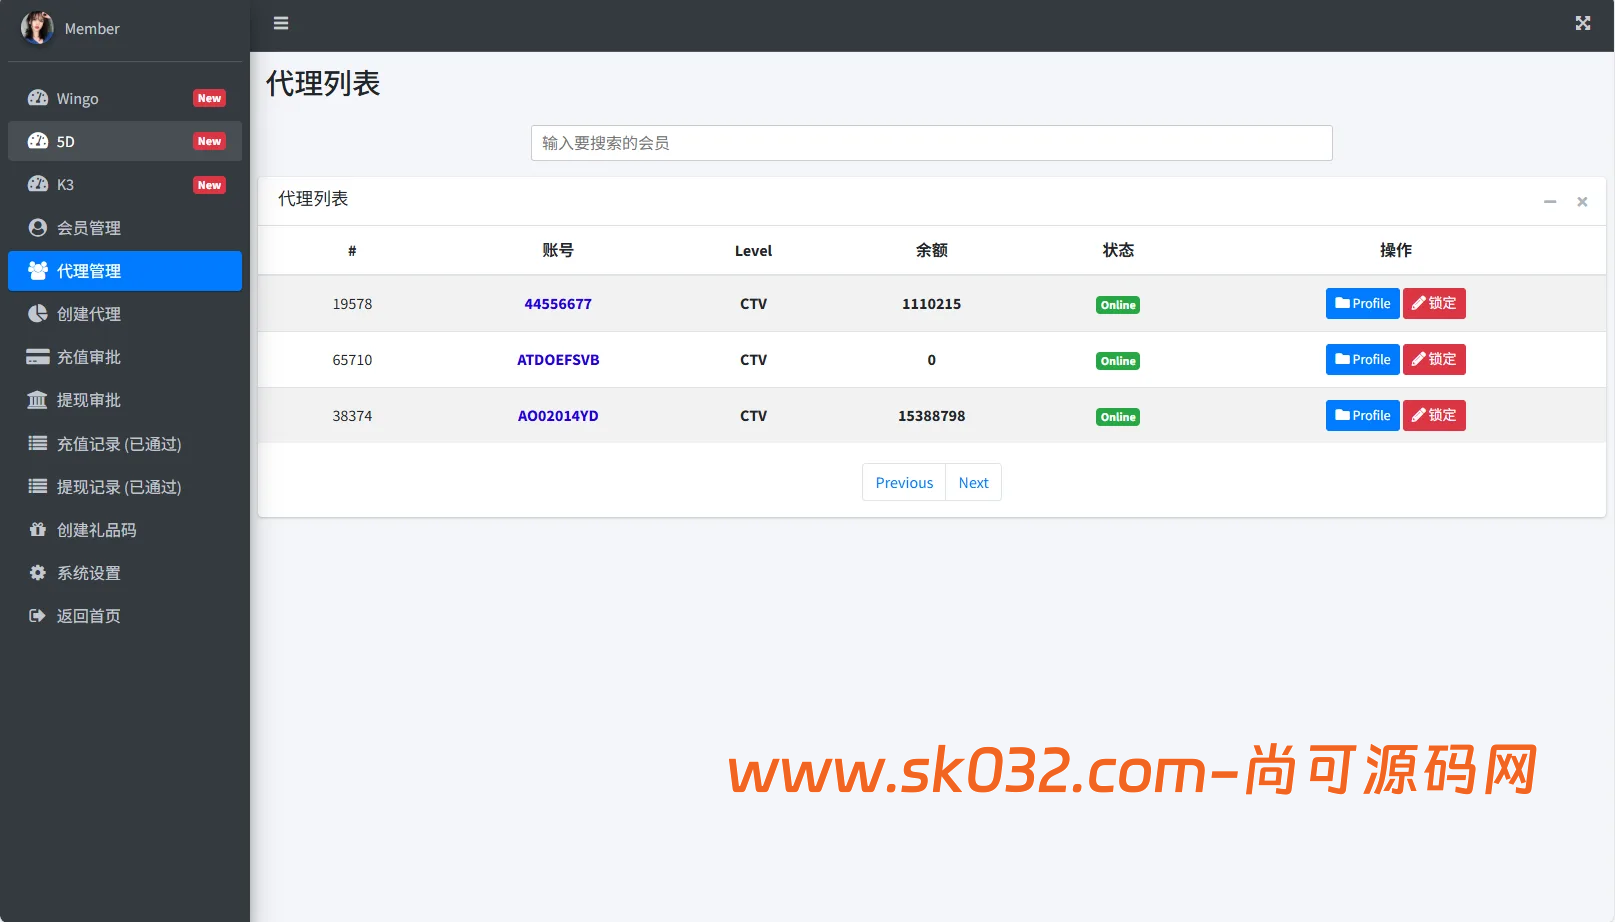The image size is (1615, 922).
Task: Open 充值审批 recharge approval page
Action: [89, 357]
